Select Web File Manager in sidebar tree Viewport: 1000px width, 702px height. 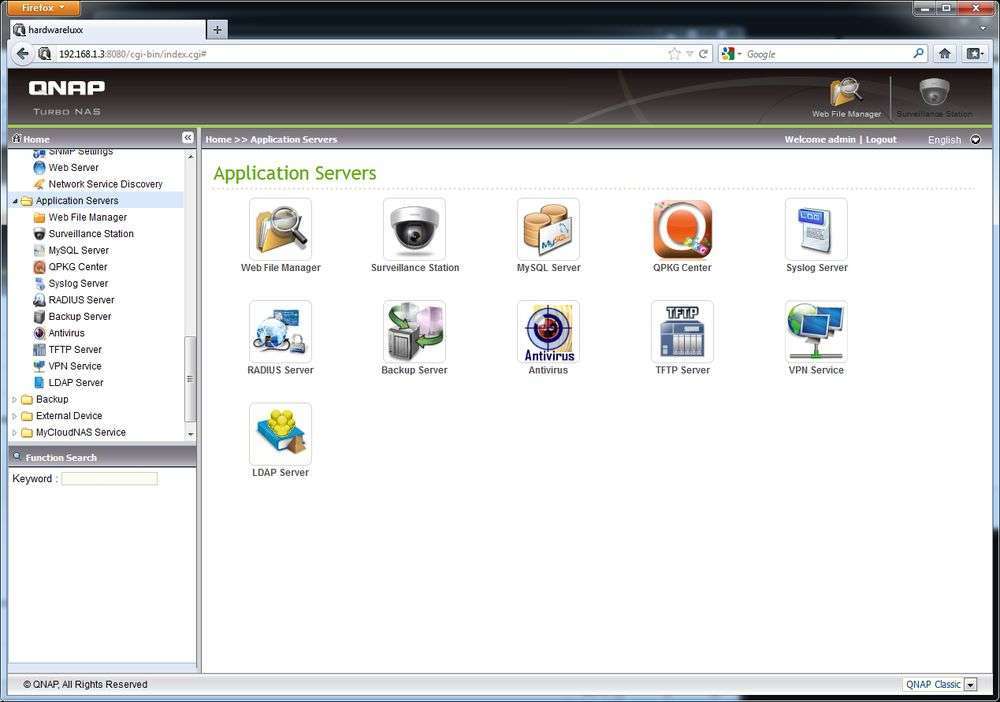[x=87, y=217]
